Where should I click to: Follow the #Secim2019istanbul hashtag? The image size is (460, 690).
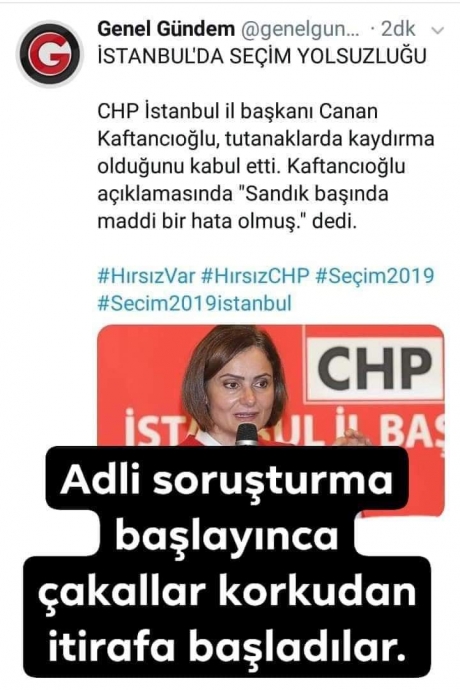pyautogui.click(x=195, y=303)
